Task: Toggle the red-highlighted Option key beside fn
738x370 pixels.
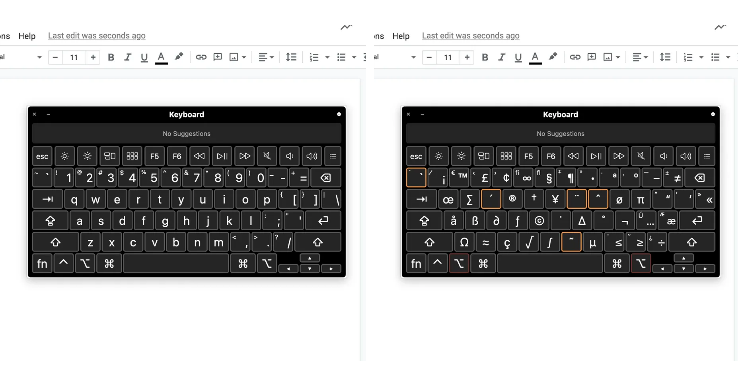Action: 459,263
